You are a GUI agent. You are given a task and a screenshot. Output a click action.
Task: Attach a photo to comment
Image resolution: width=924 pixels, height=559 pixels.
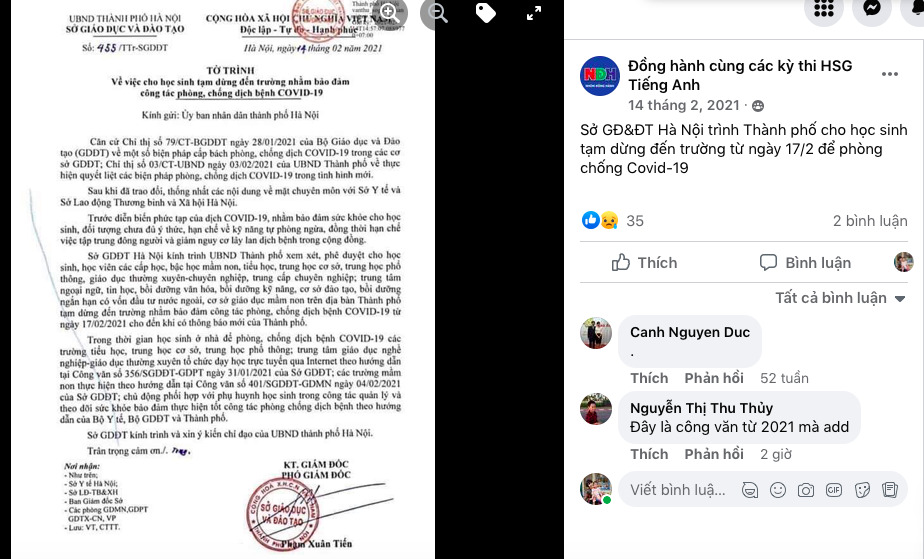point(806,489)
